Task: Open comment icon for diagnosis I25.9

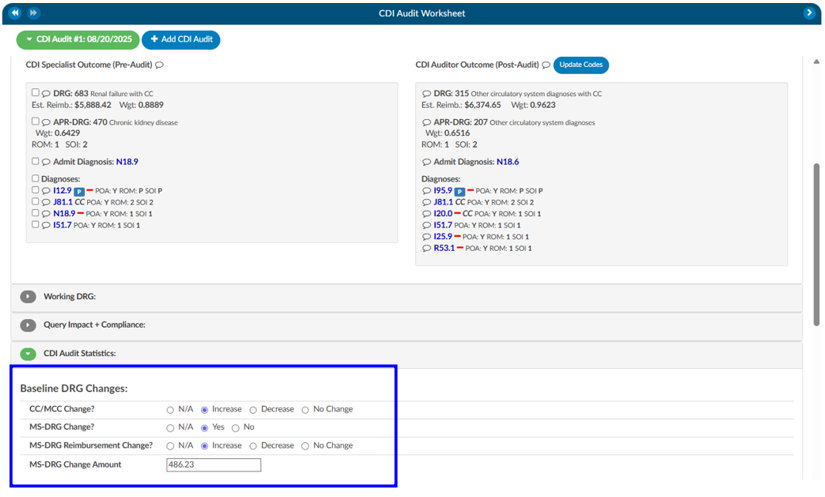Action: click(427, 237)
